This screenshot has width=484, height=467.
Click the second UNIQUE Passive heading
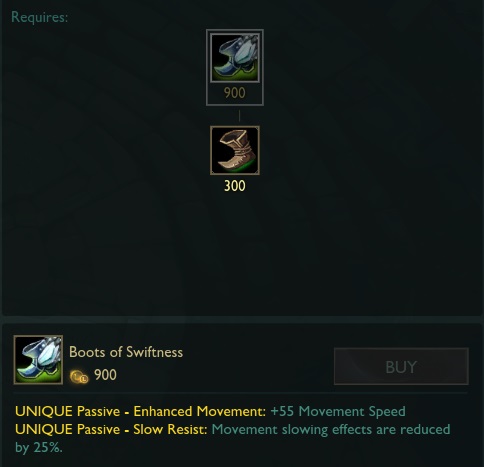click(x=67, y=429)
